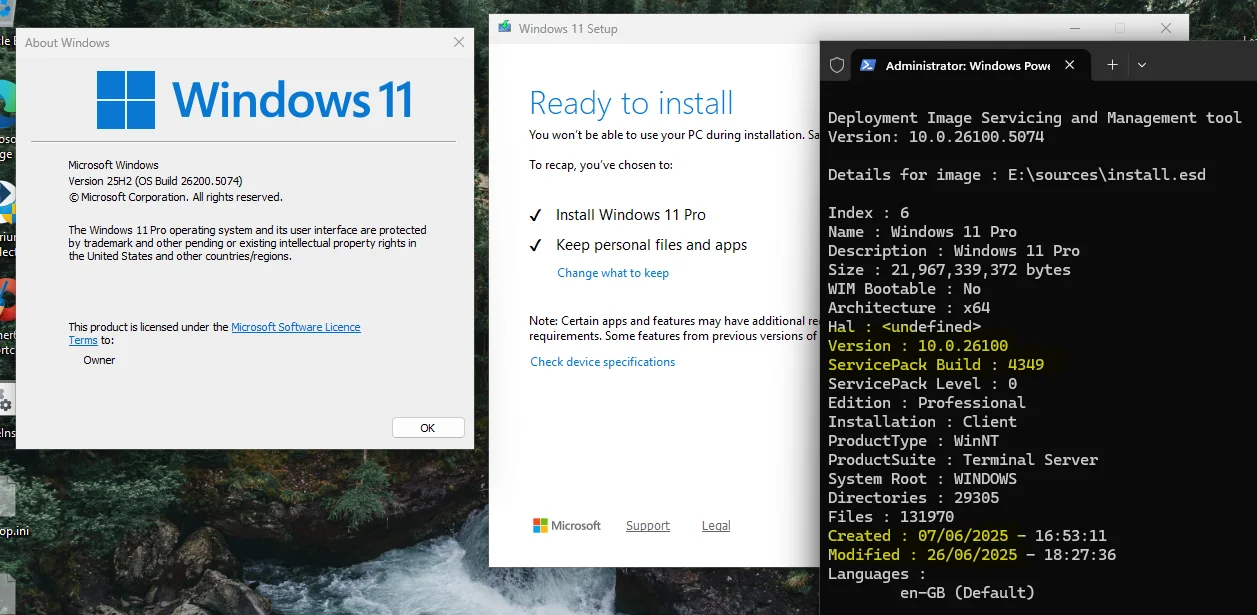1257x615 pixels.
Task: Click the Keep personal files and apps item
Action: [x=639, y=245]
